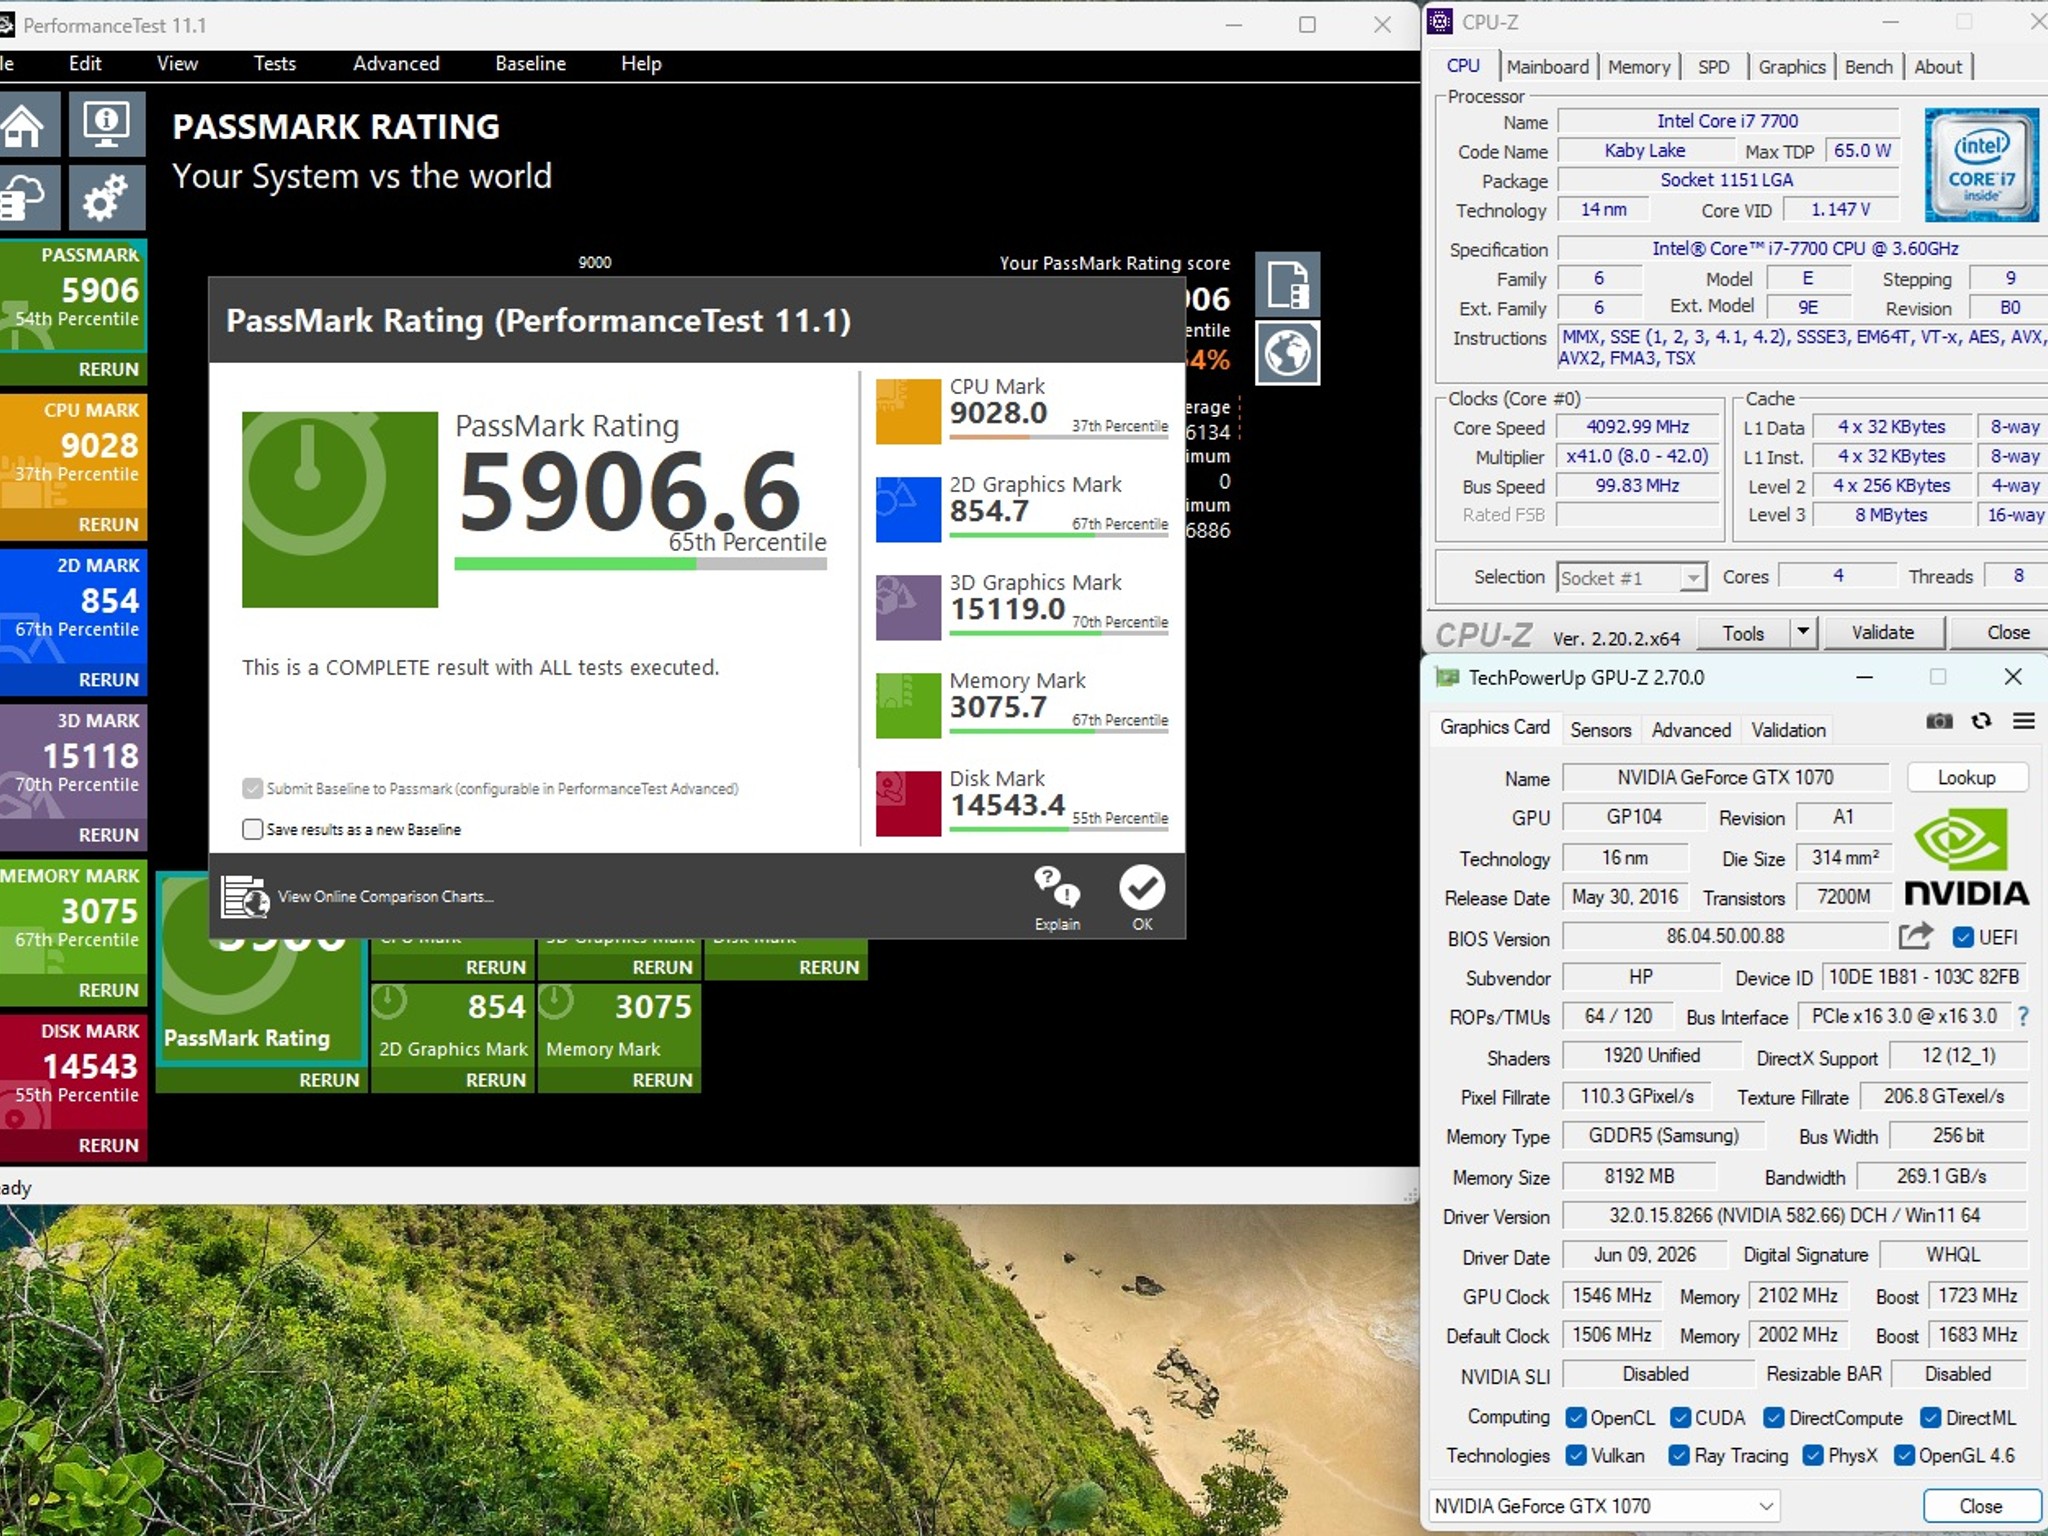Viewport: 2048px width, 1536px height.
Task: Toggle the Vulkan checkbox
Action: pos(1576,1455)
